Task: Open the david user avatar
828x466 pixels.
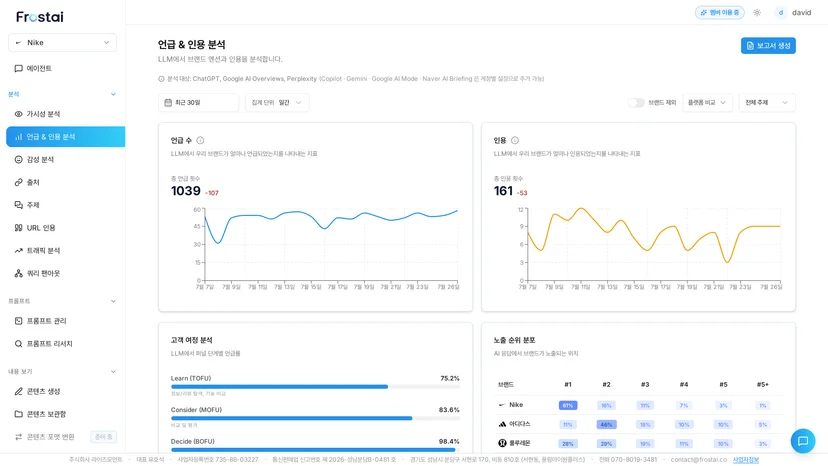Action: [780, 13]
